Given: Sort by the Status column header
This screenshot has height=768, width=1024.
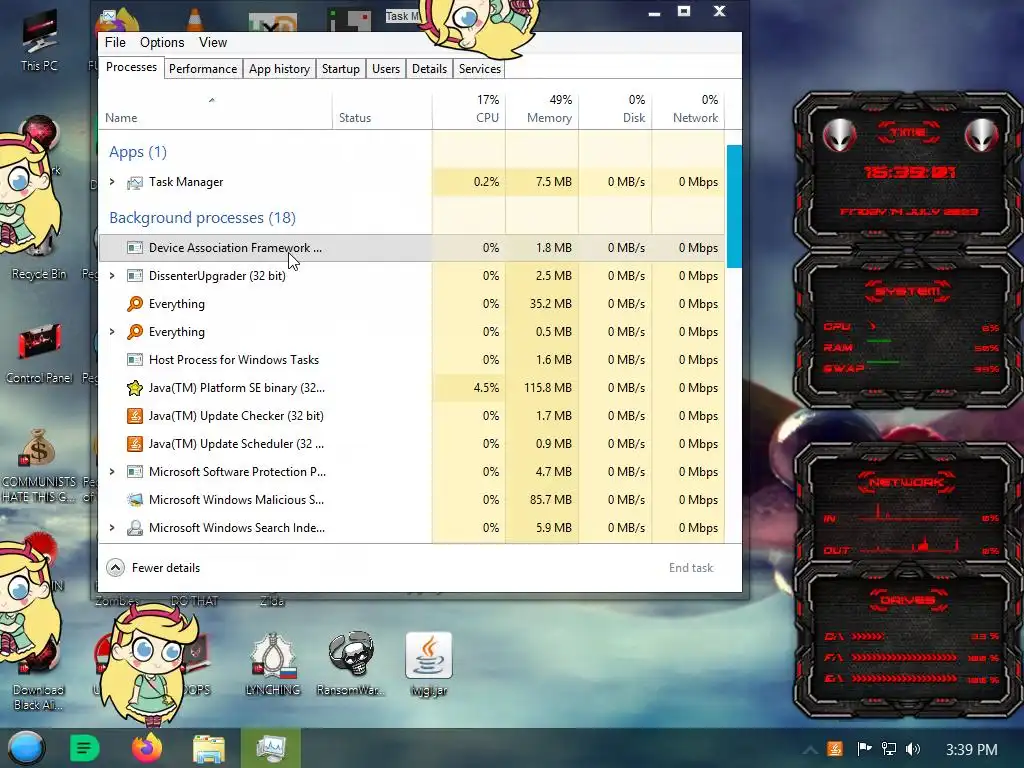Looking at the screenshot, I should pos(382,109).
